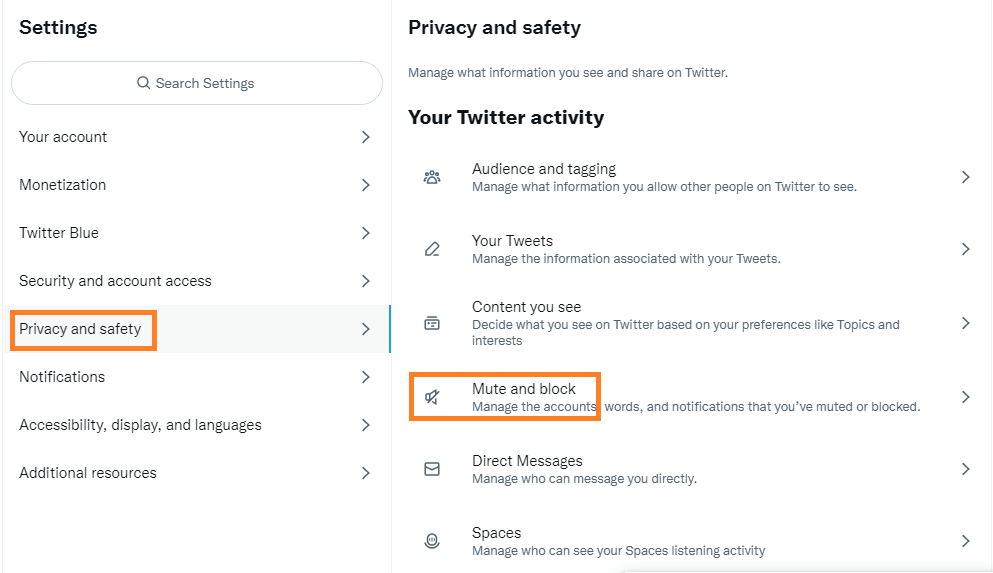Open Direct Messages privacy settings
Screen dimensions: 993x573
click(x=692, y=469)
